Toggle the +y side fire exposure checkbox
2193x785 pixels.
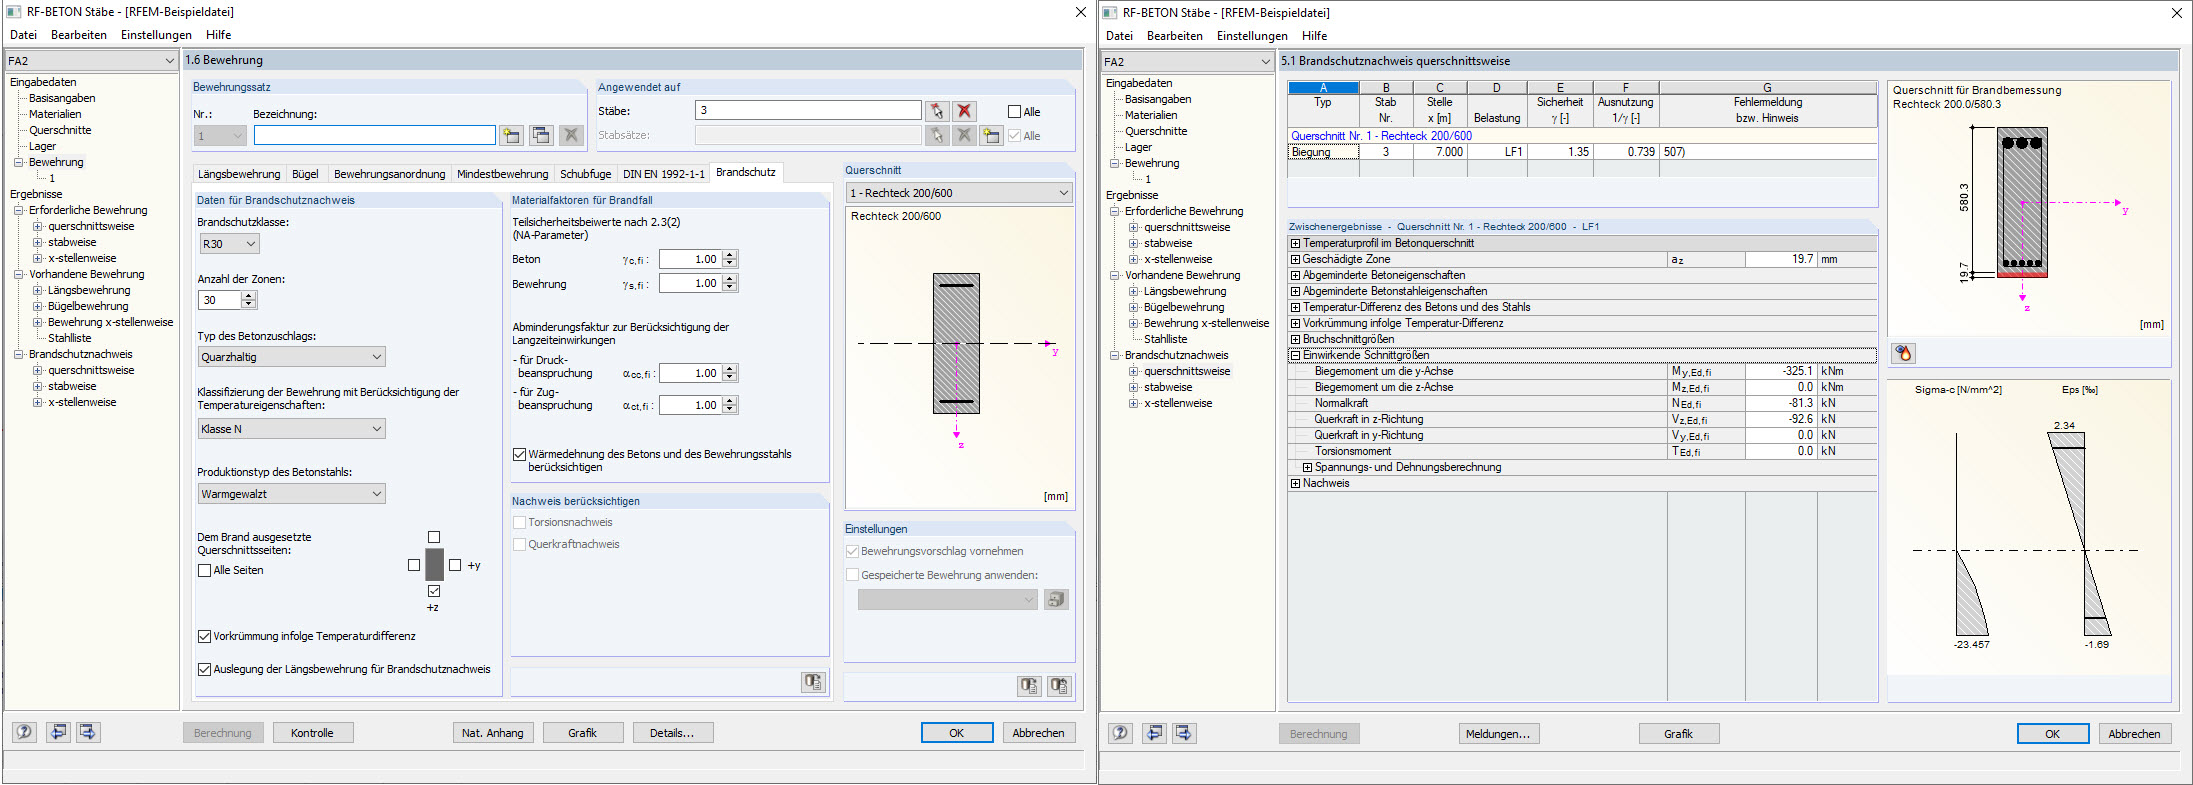[455, 565]
